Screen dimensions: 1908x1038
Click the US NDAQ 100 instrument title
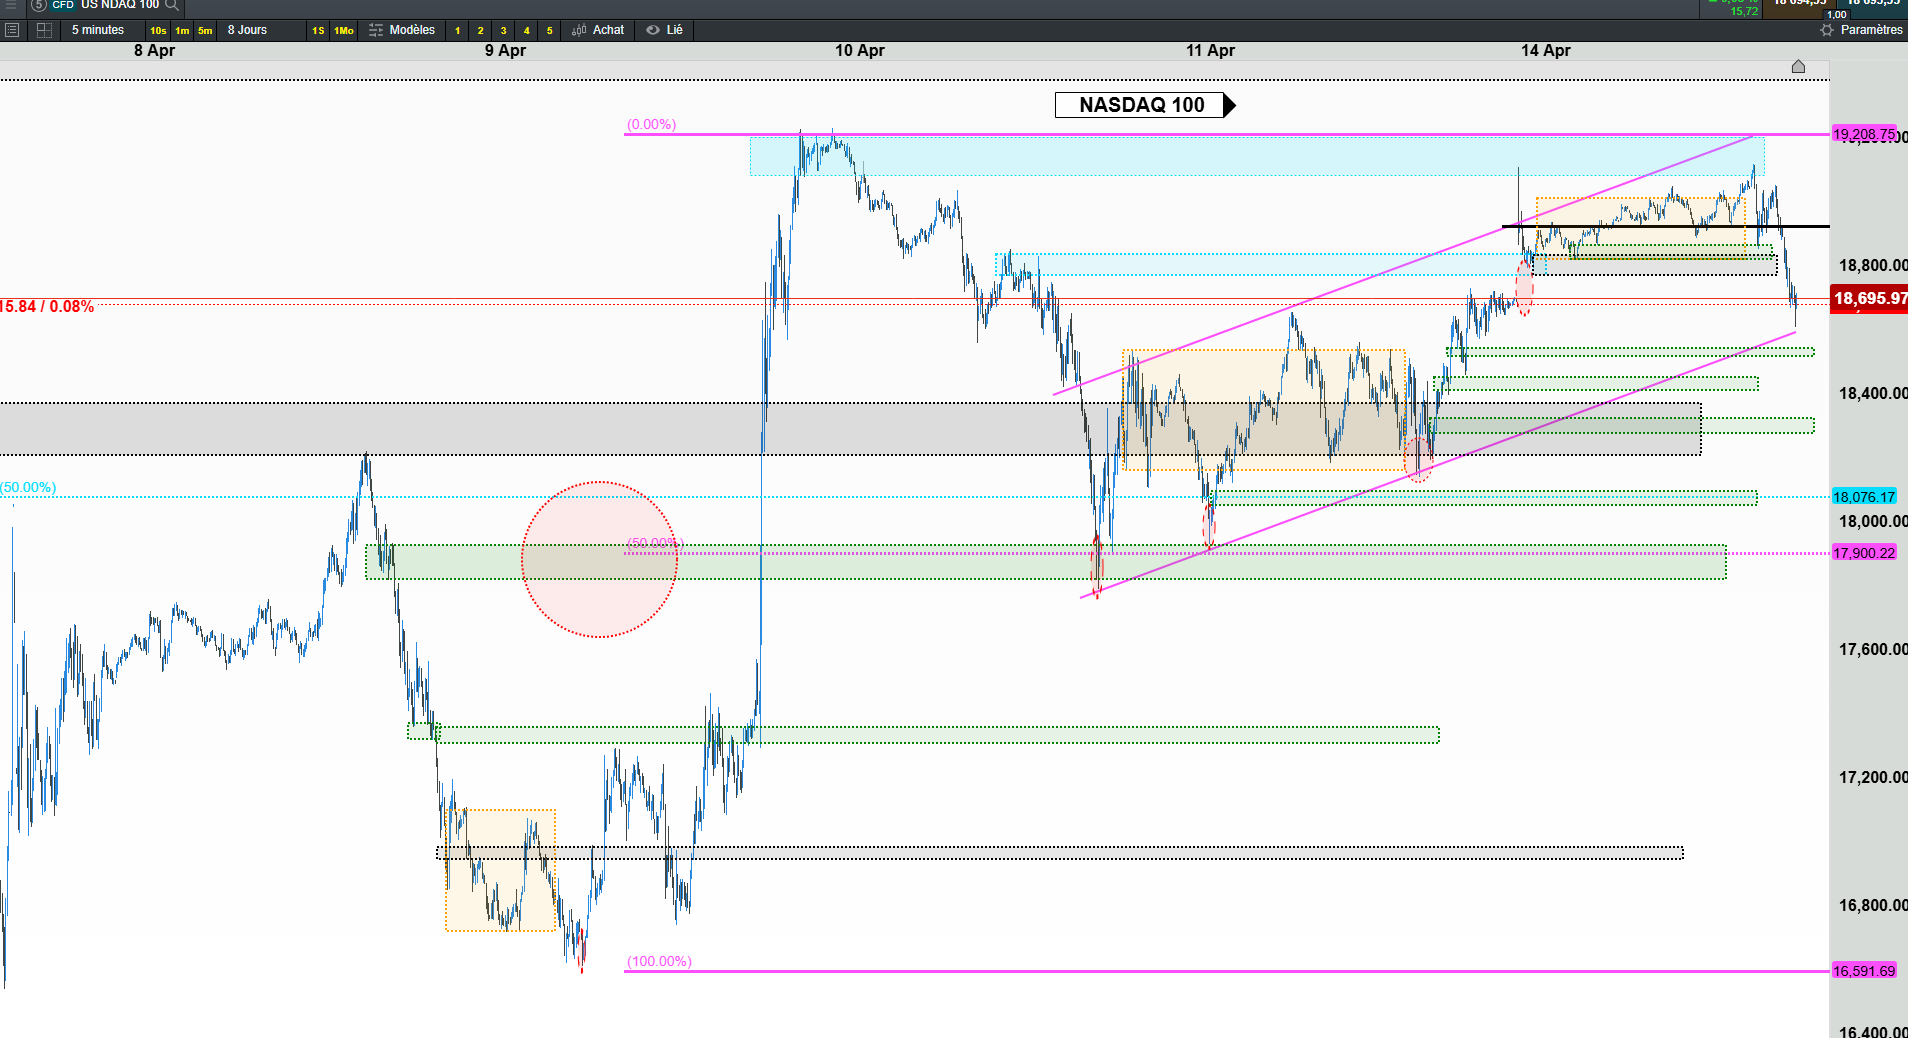coord(120,5)
